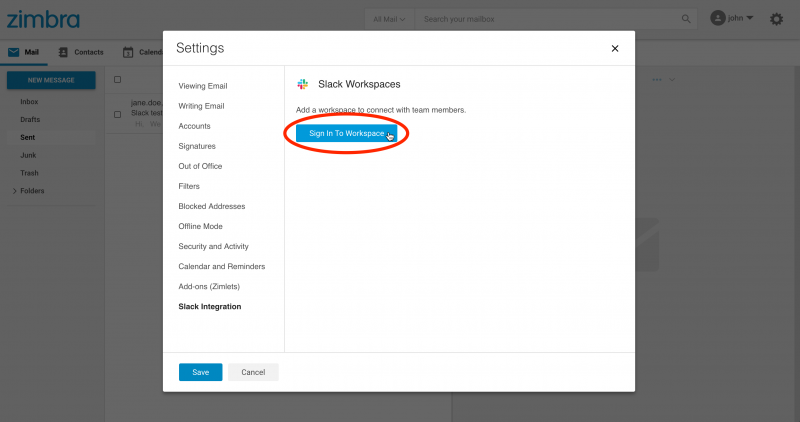800x422 pixels.
Task: Select the Filters settings section
Action: 189,186
